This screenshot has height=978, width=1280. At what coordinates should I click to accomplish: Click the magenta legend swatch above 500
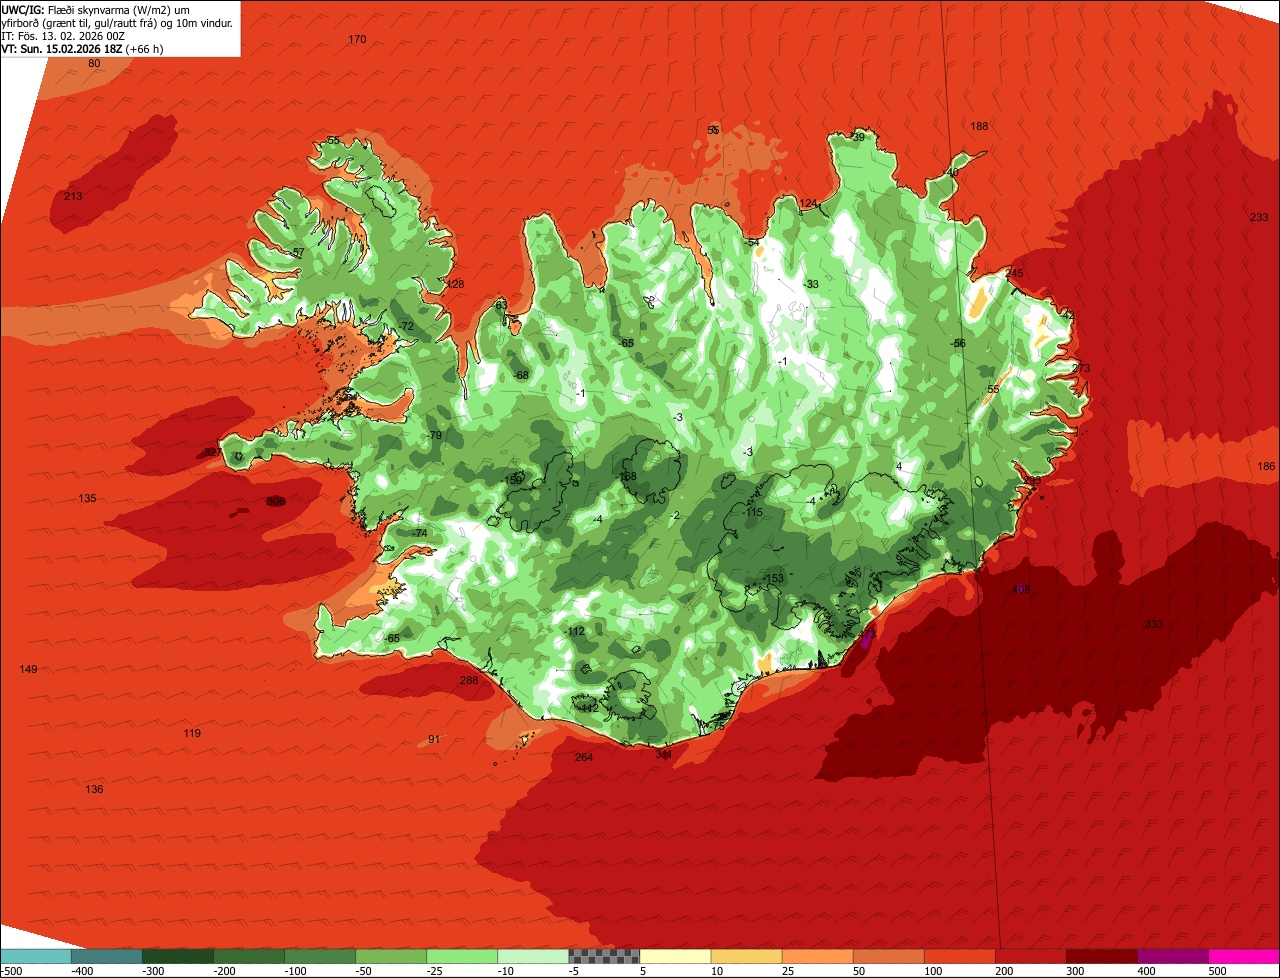click(1244, 955)
